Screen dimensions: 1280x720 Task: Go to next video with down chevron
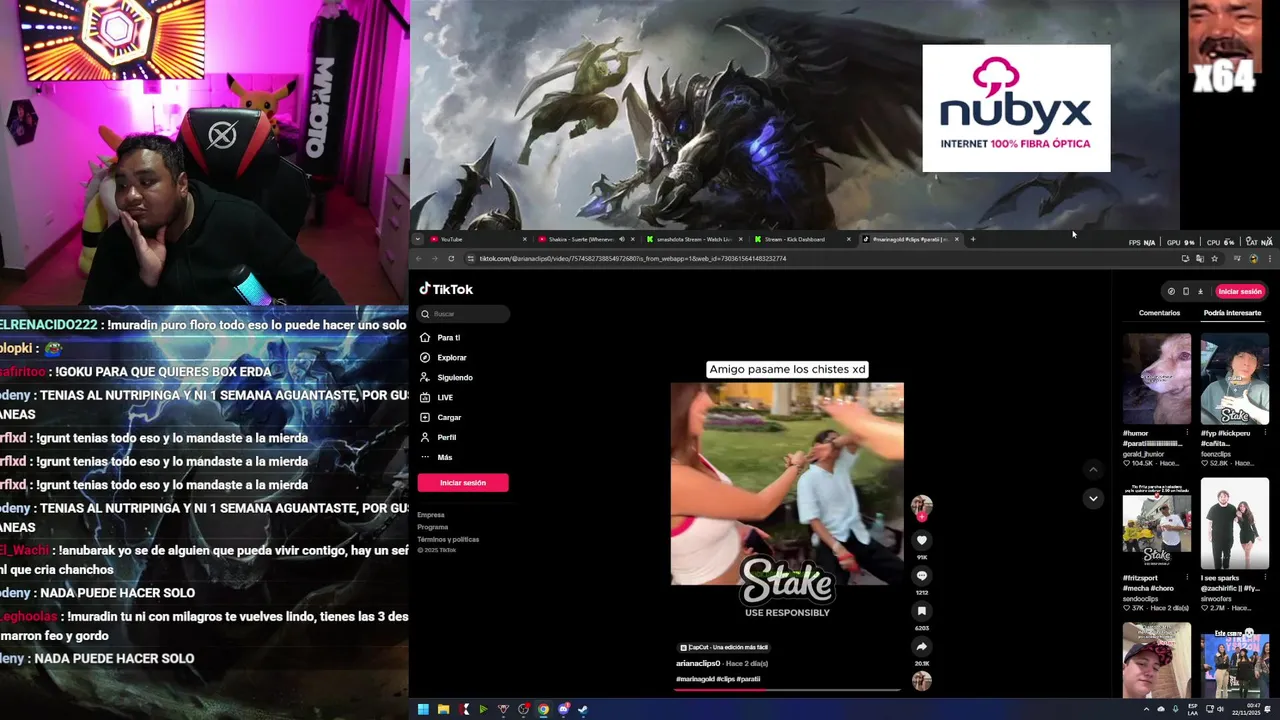1093,498
